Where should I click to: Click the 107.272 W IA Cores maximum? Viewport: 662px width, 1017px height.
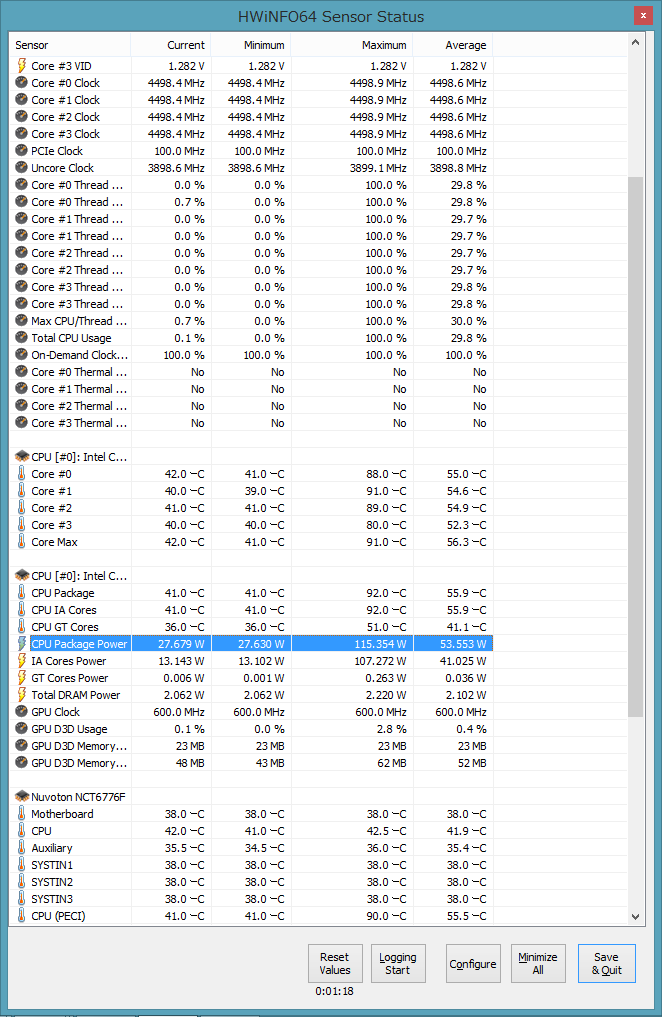(380, 660)
